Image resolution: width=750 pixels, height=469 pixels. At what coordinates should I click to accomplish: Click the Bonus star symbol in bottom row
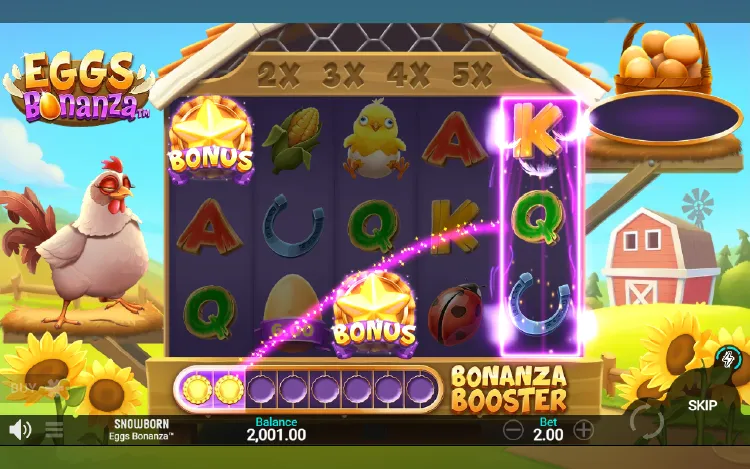click(374, 314)
